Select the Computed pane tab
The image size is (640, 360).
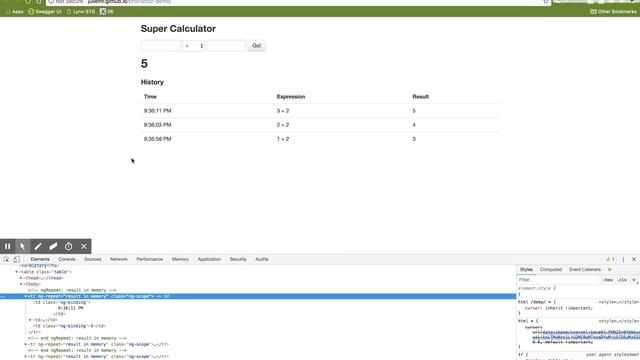point(551,269)
